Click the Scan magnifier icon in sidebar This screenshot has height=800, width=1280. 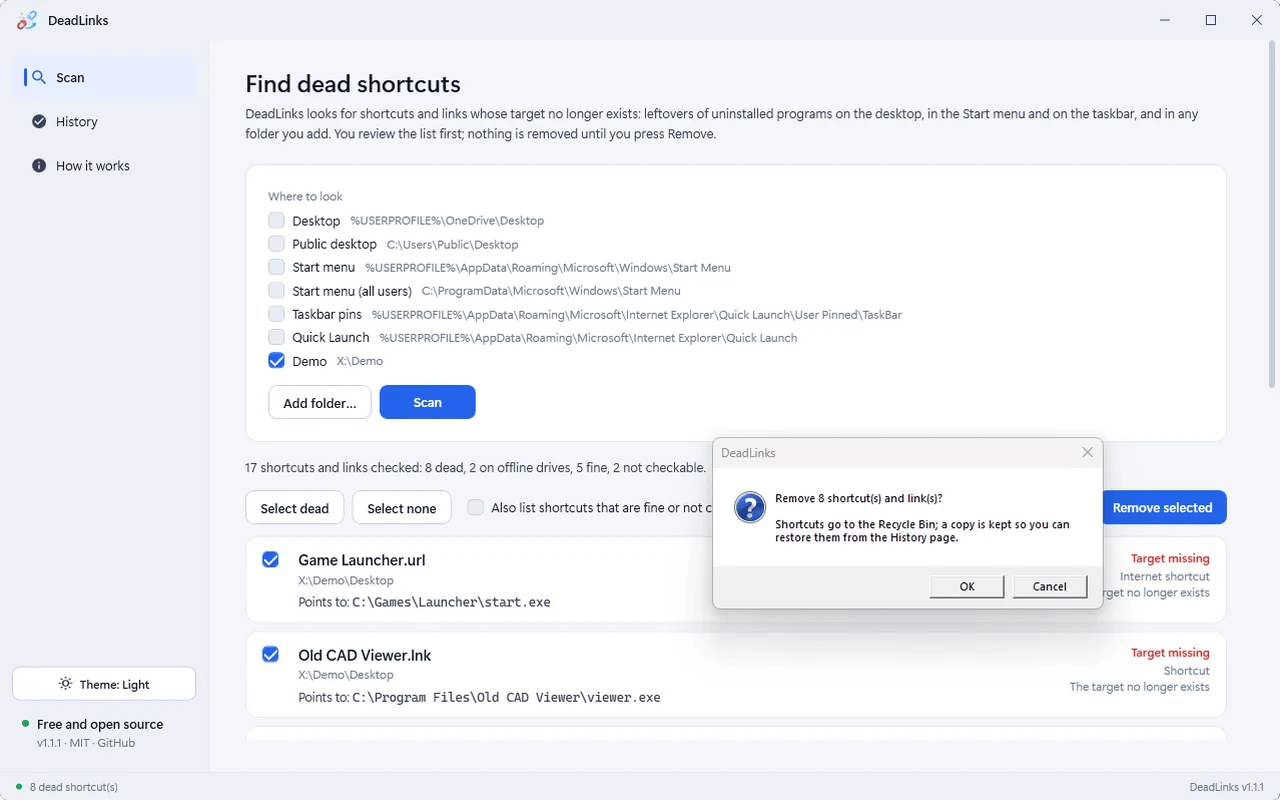pyautogui.click(x=39, y=77)
